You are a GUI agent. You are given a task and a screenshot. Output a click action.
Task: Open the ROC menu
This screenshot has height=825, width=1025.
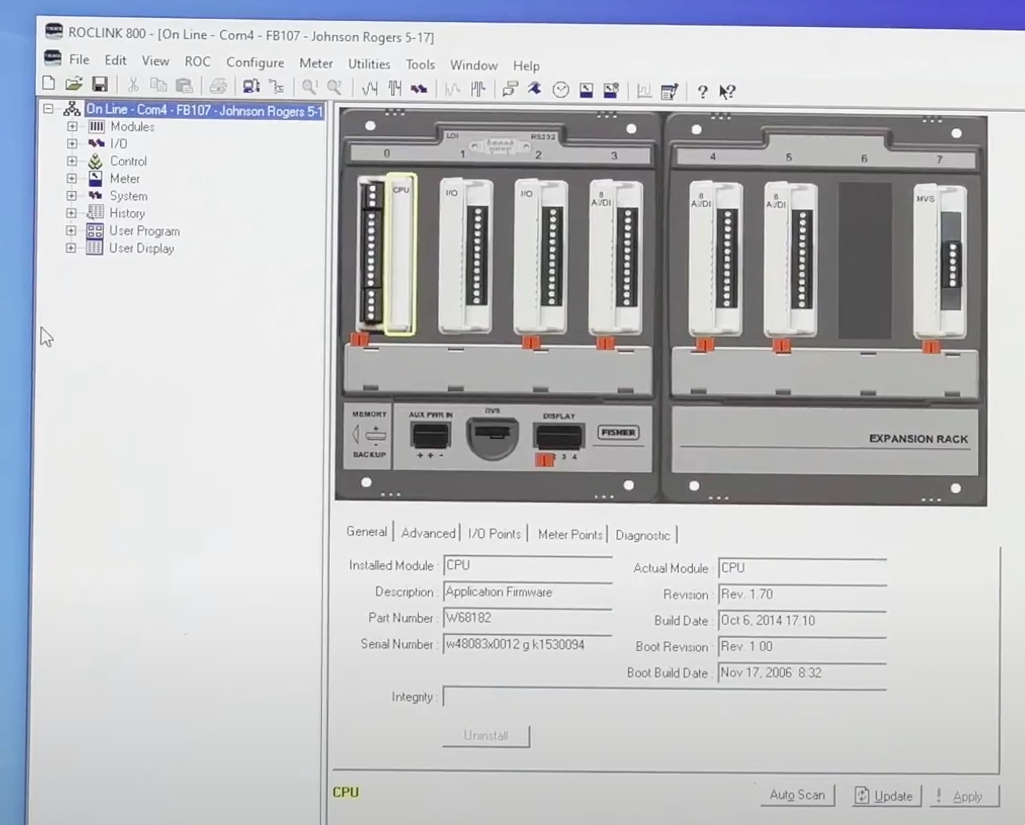coord(197,61)
